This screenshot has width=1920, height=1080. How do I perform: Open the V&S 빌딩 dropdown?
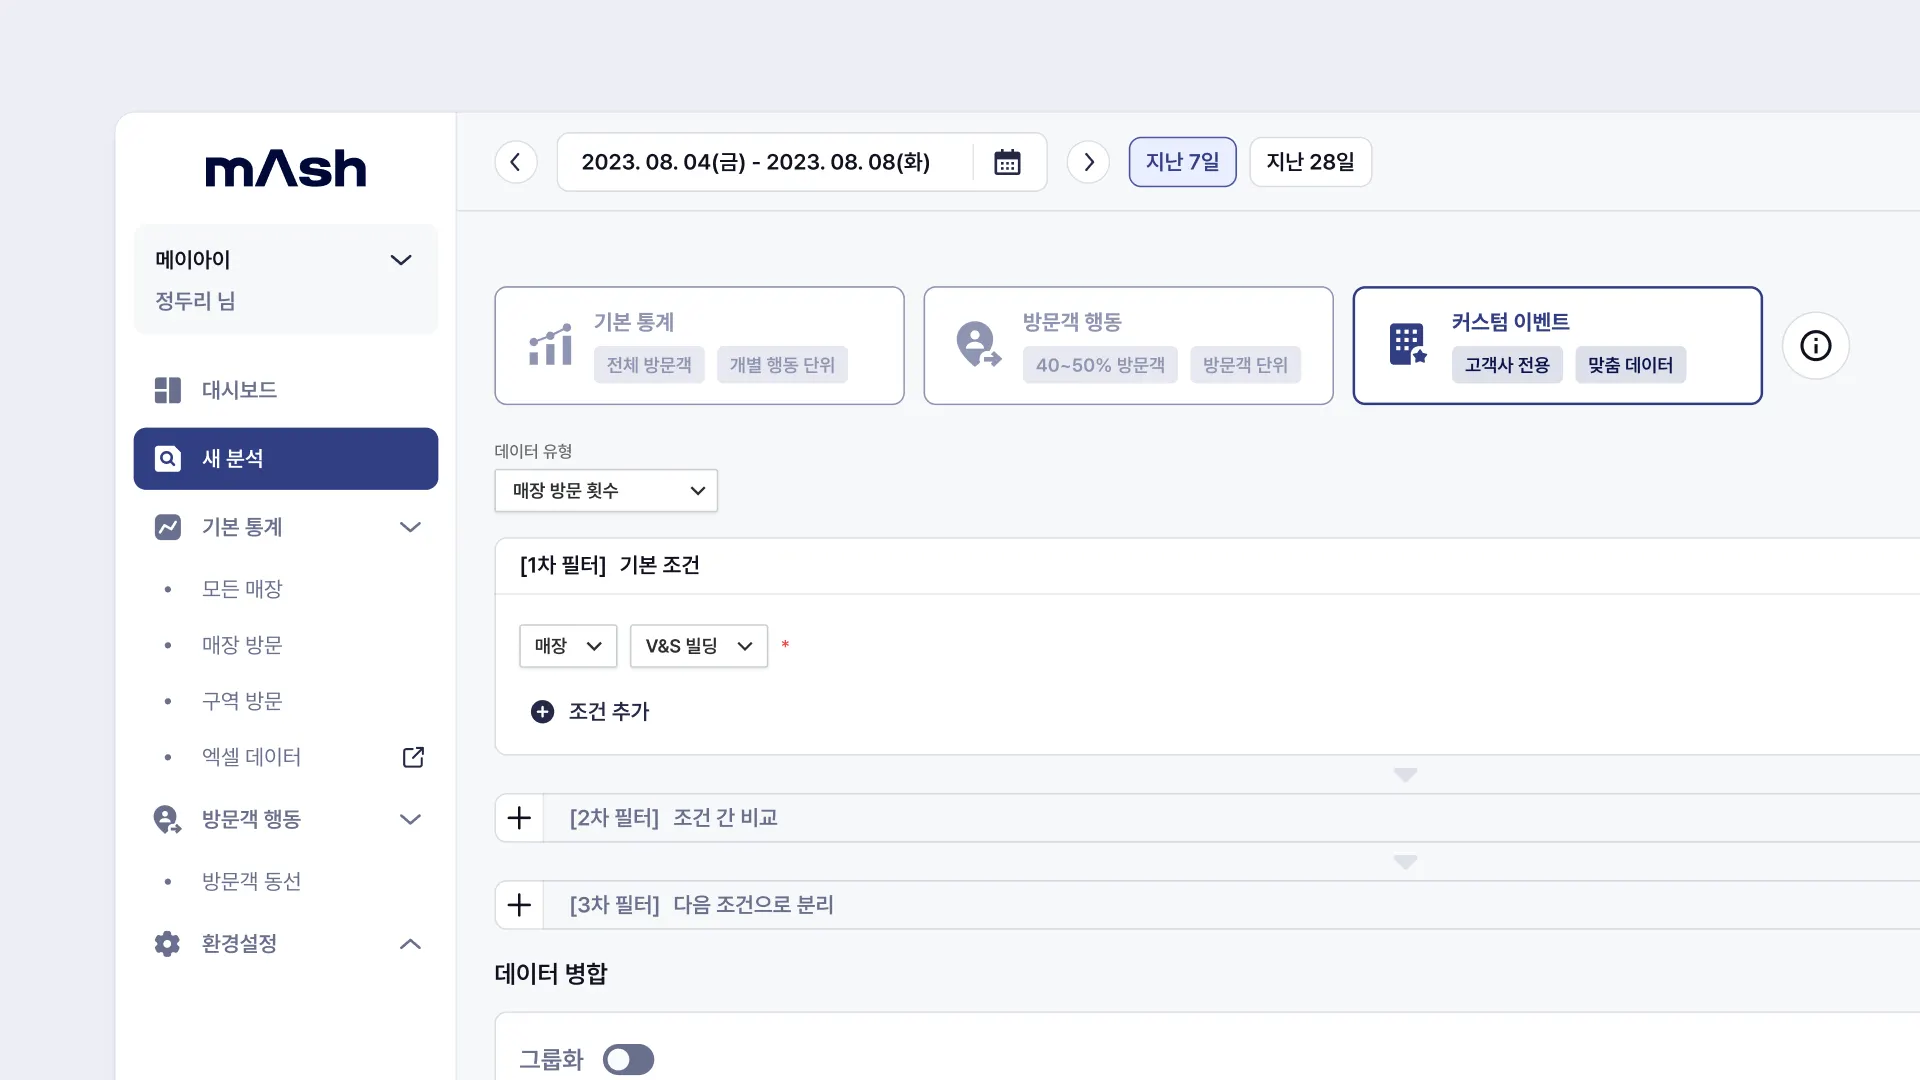pyautogui.click(x=698, y=646)
